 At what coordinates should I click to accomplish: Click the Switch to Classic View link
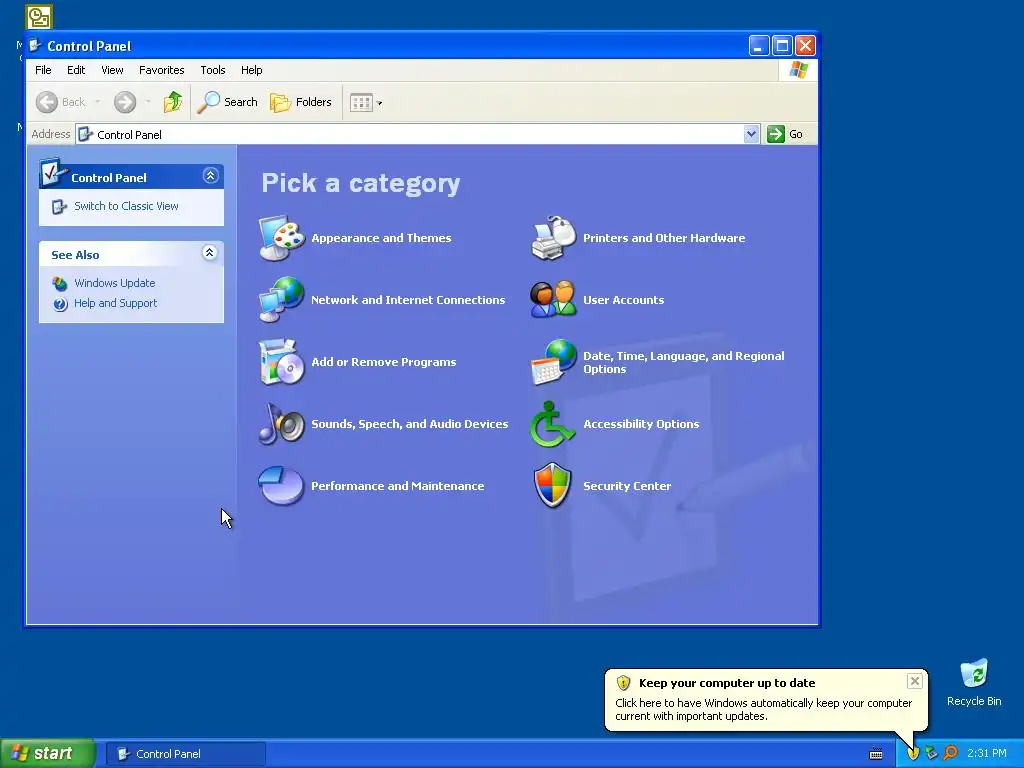click(x=126, y=206)
